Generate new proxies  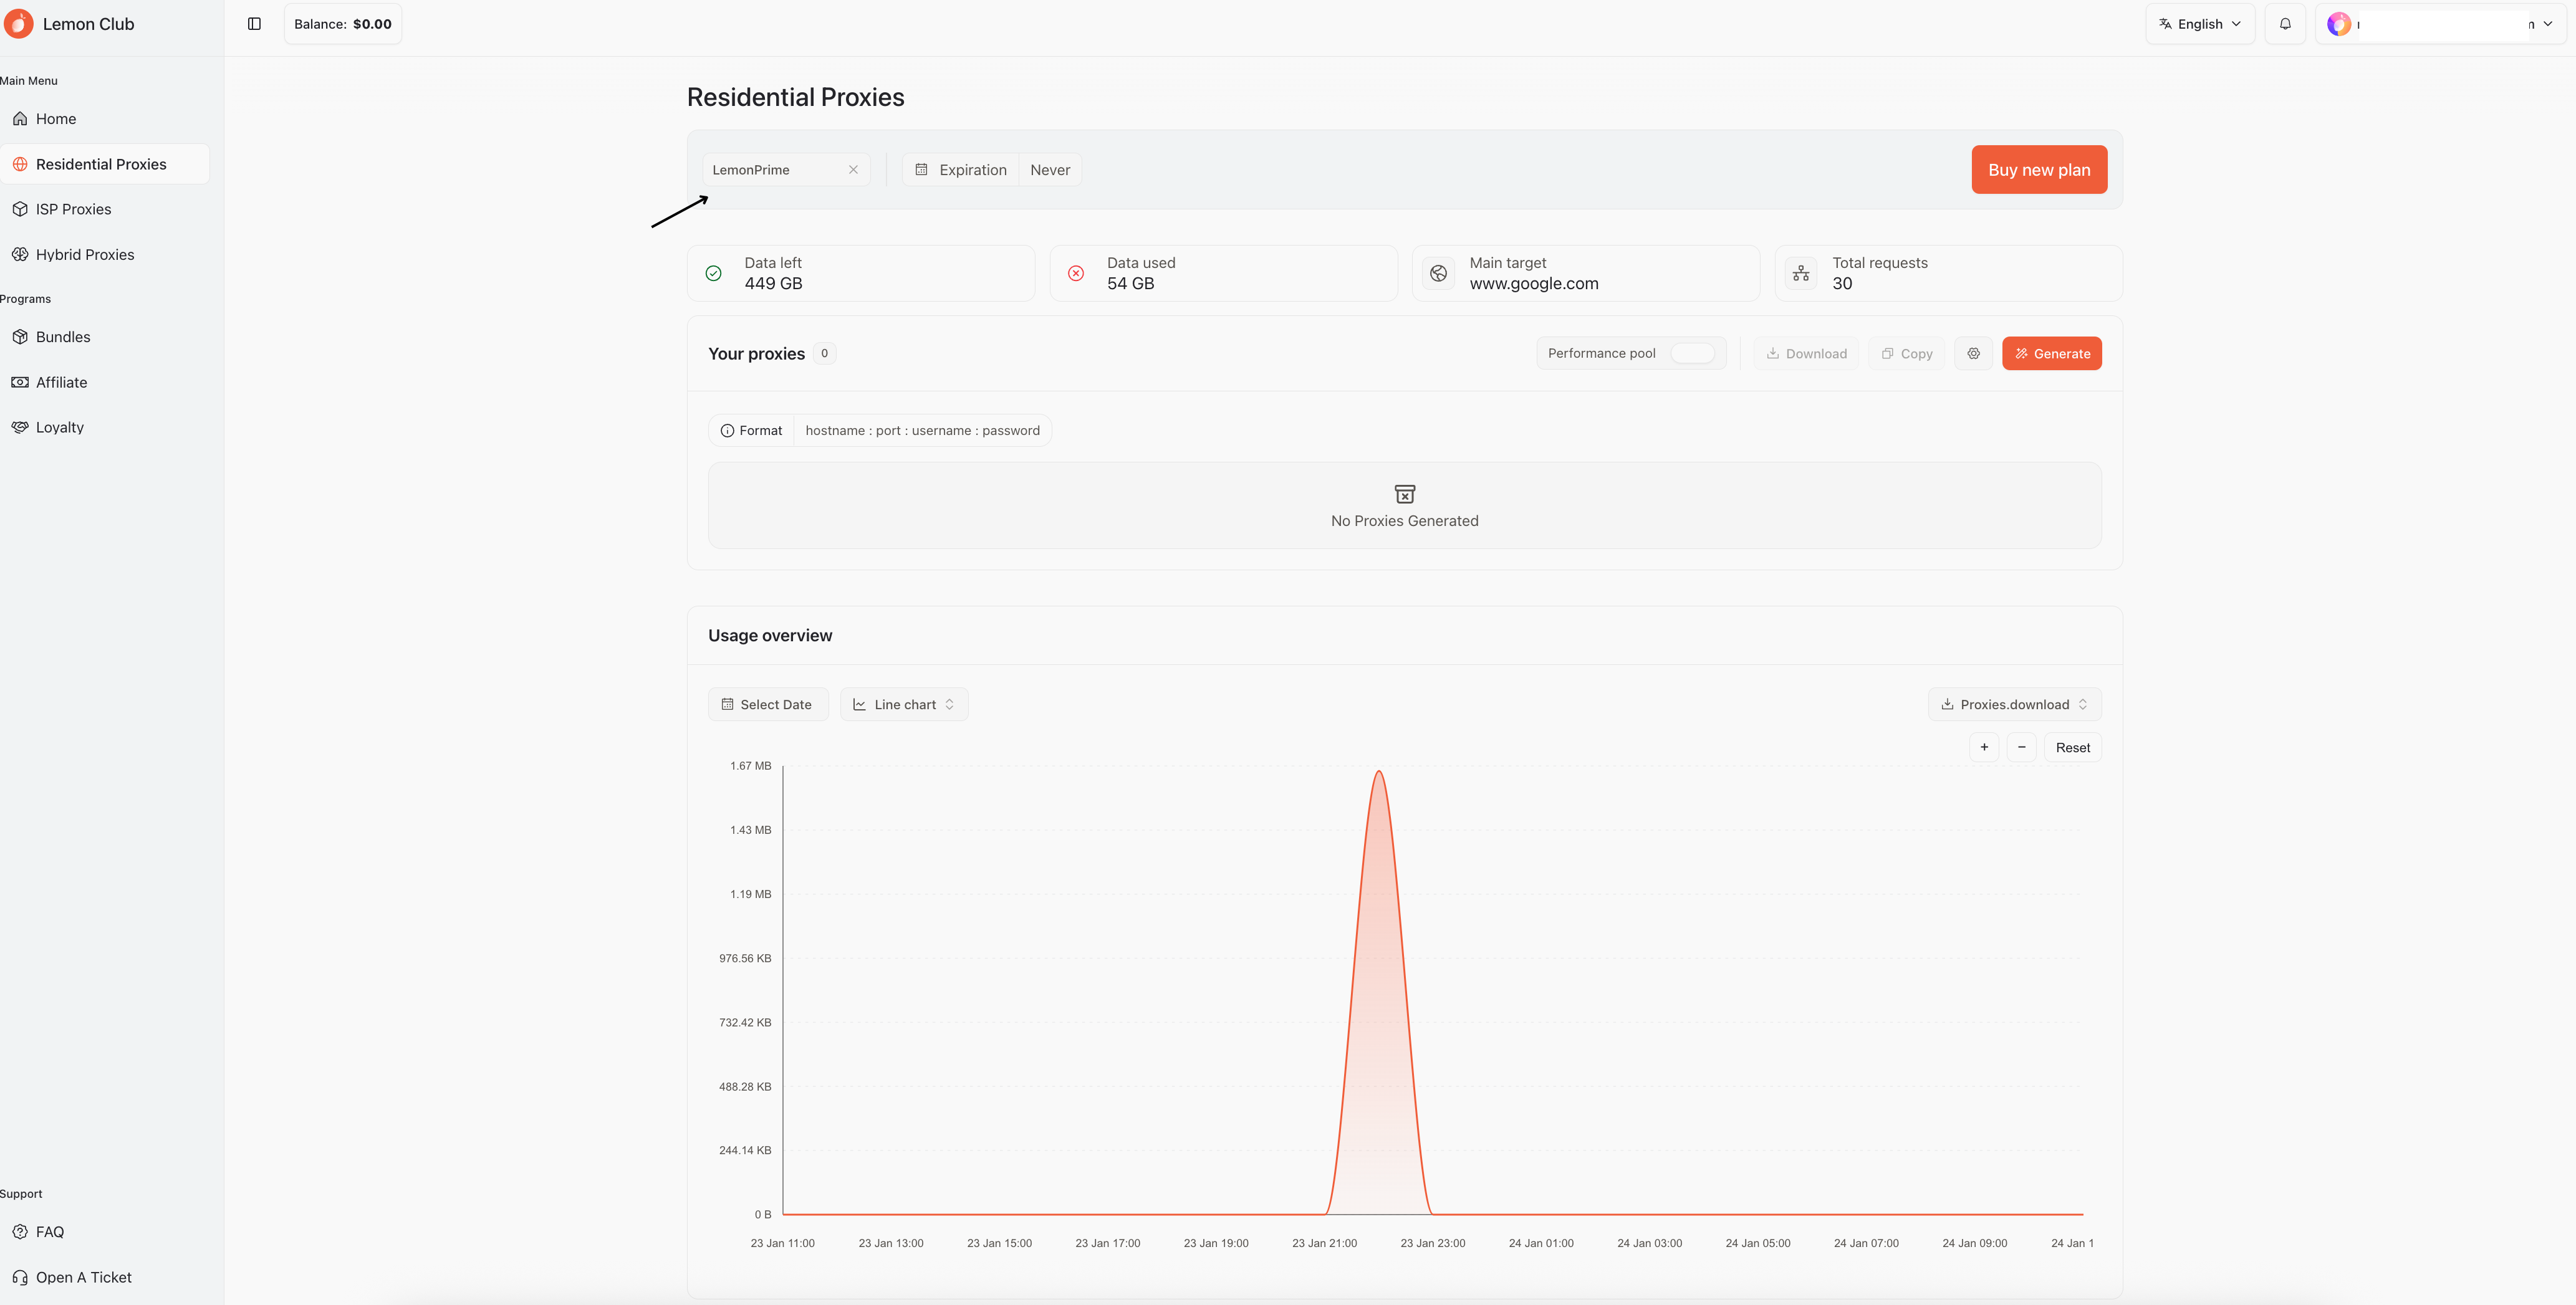tap(2051, 353)
